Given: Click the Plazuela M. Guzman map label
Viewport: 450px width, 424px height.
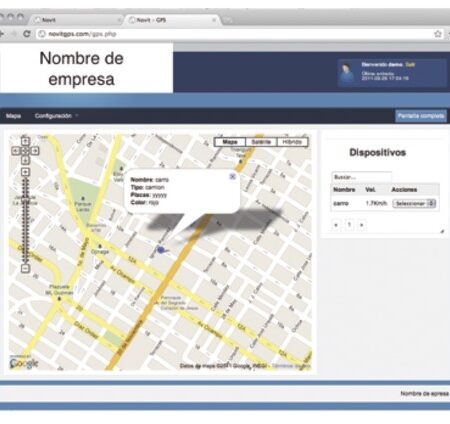Looking at the screenshot, I should point(59,290).
